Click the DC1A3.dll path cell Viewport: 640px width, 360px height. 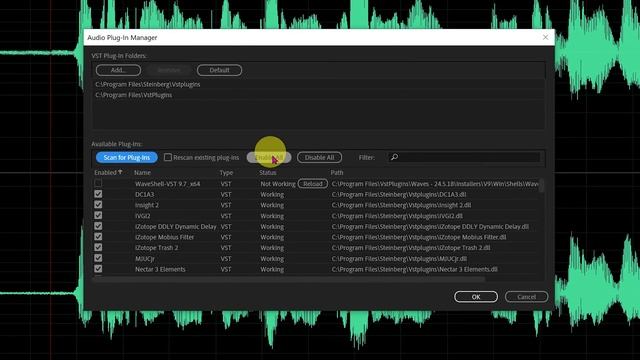[399, 195]
